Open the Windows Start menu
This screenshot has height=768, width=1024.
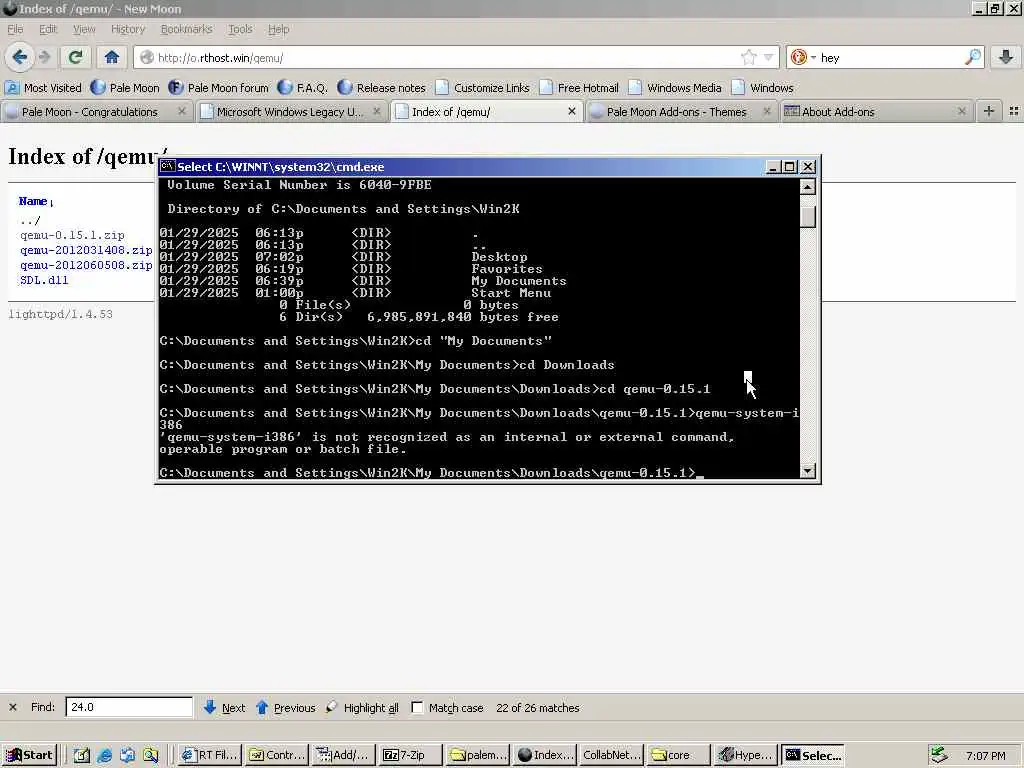coord(29,755)
